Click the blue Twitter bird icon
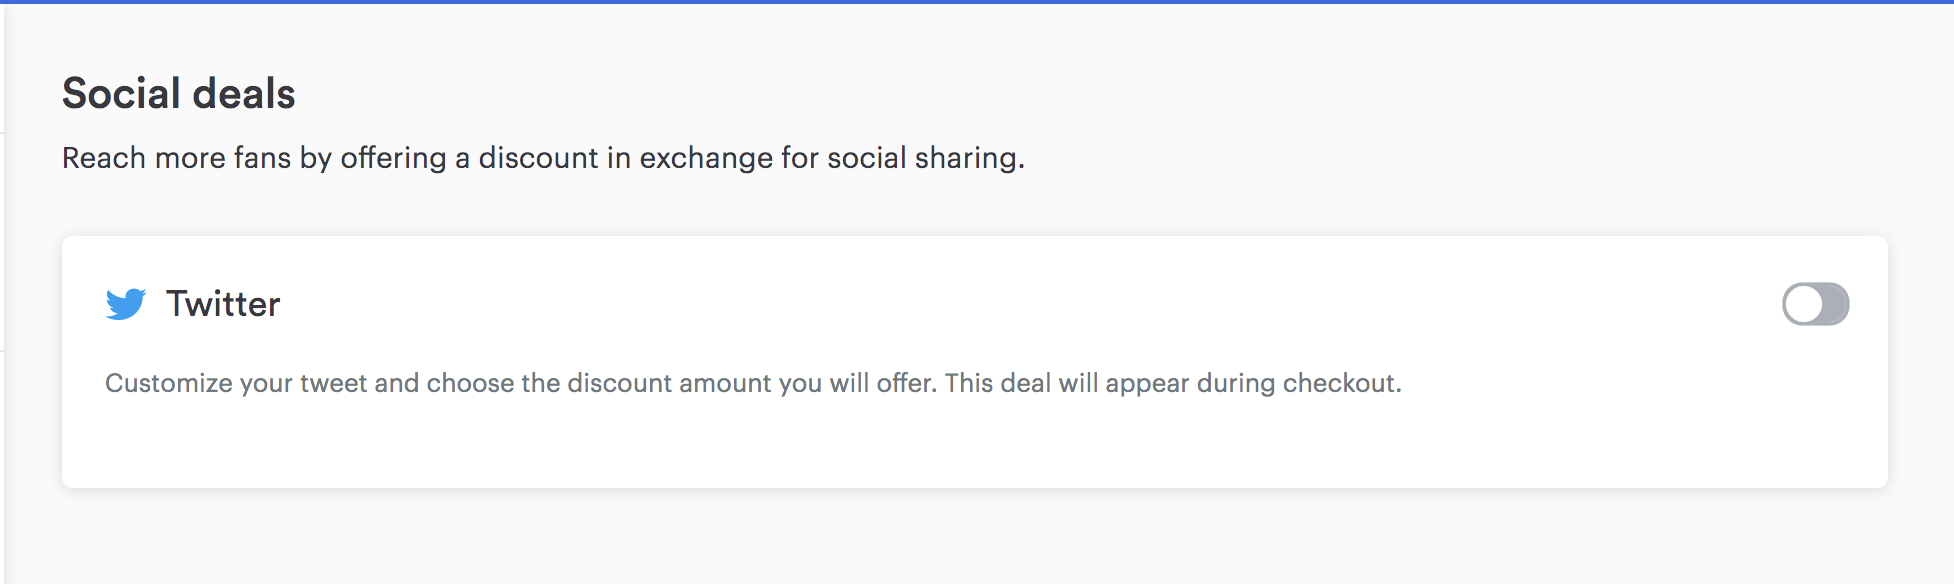This screenshot has width=1954, height=584. pos(126,304)
